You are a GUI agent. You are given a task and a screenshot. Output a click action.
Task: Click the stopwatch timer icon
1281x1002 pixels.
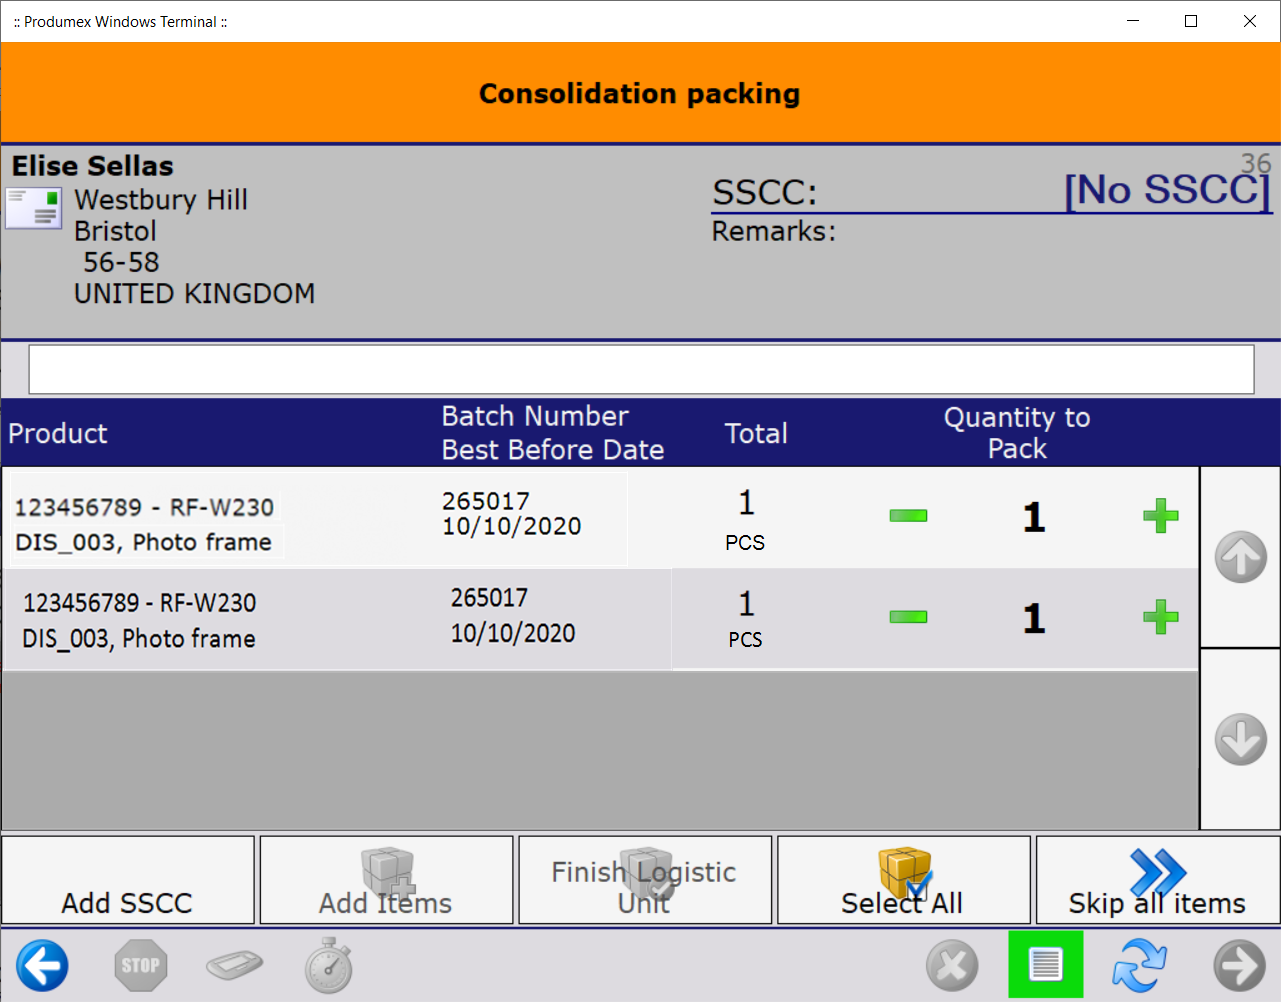(329, 966)
